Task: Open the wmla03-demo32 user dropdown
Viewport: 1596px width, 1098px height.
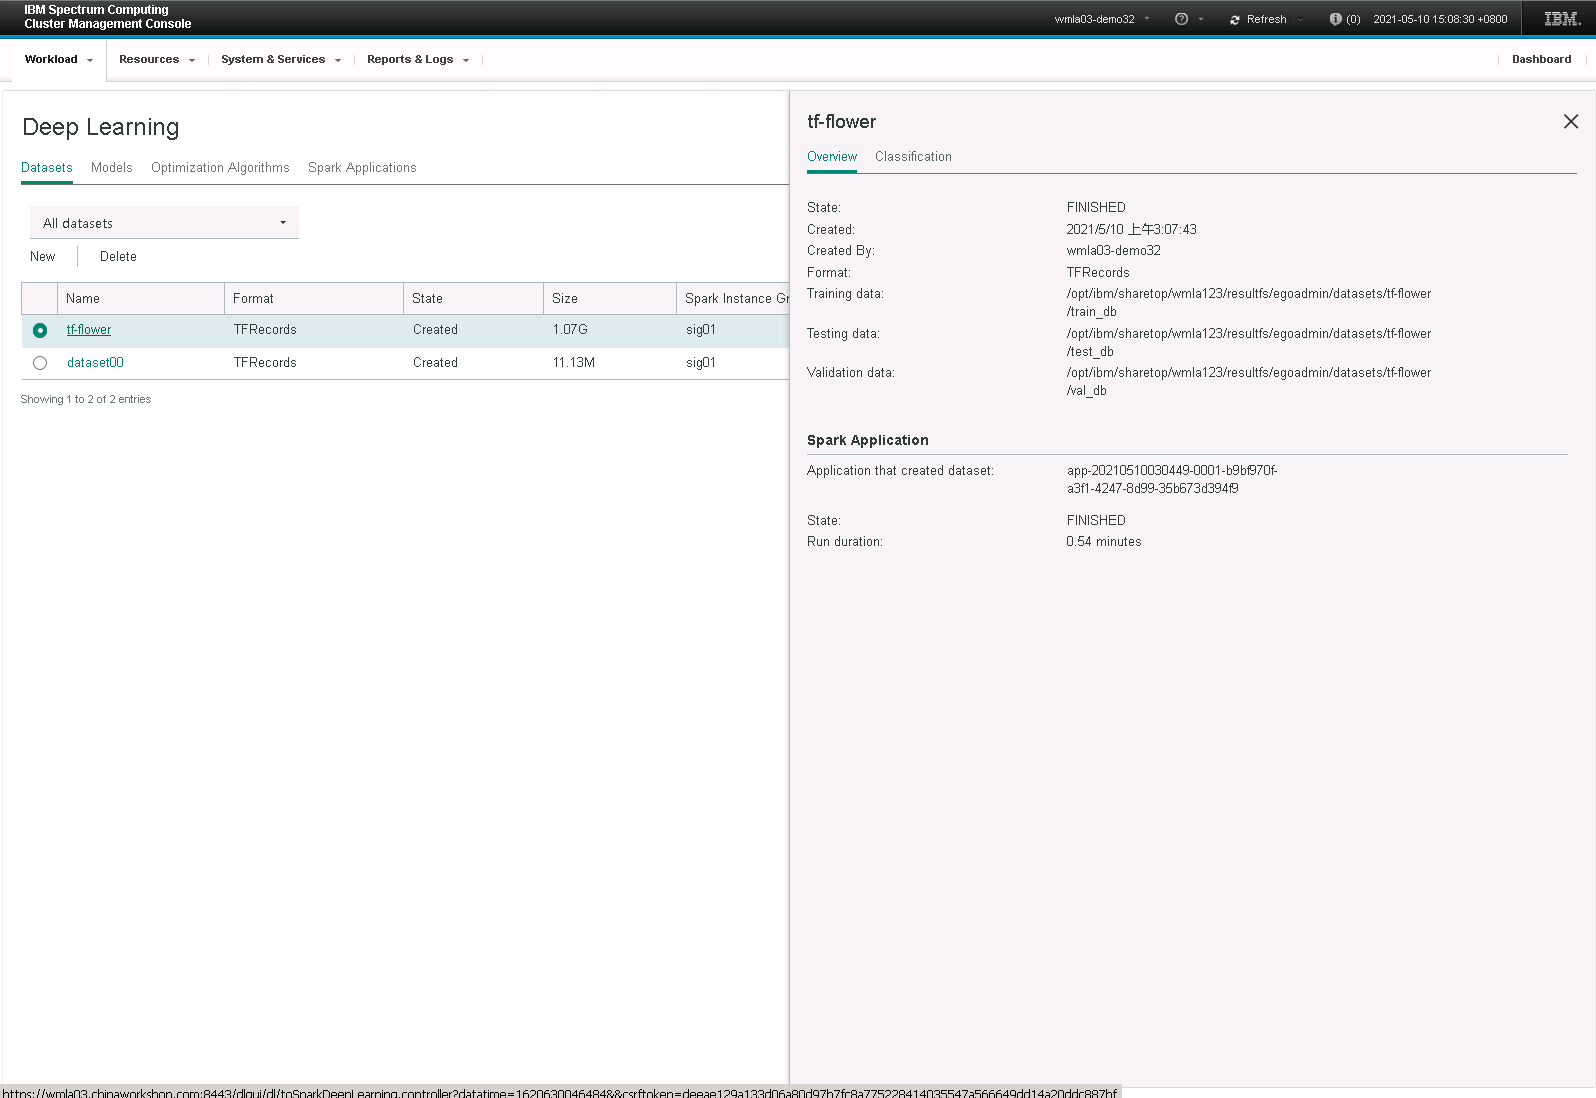Action: (x=1102, y=19)
